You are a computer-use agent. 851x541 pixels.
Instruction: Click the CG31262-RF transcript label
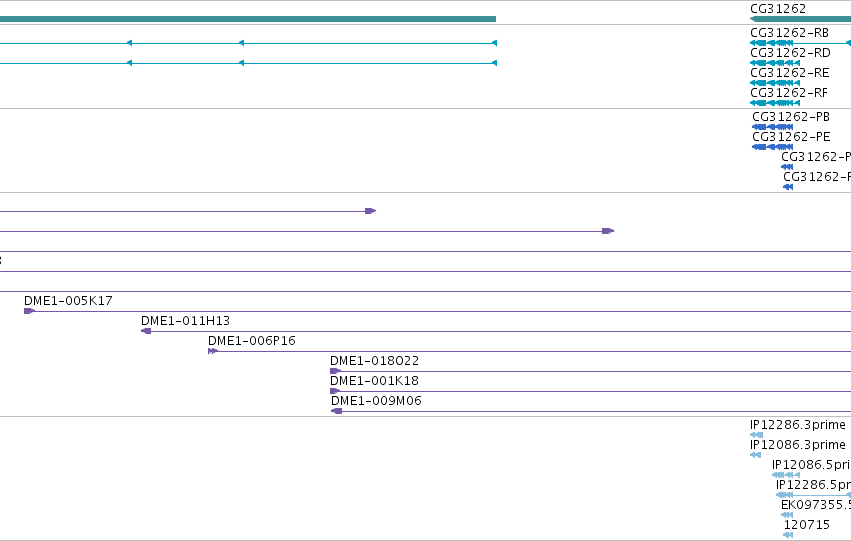[789, 93]
